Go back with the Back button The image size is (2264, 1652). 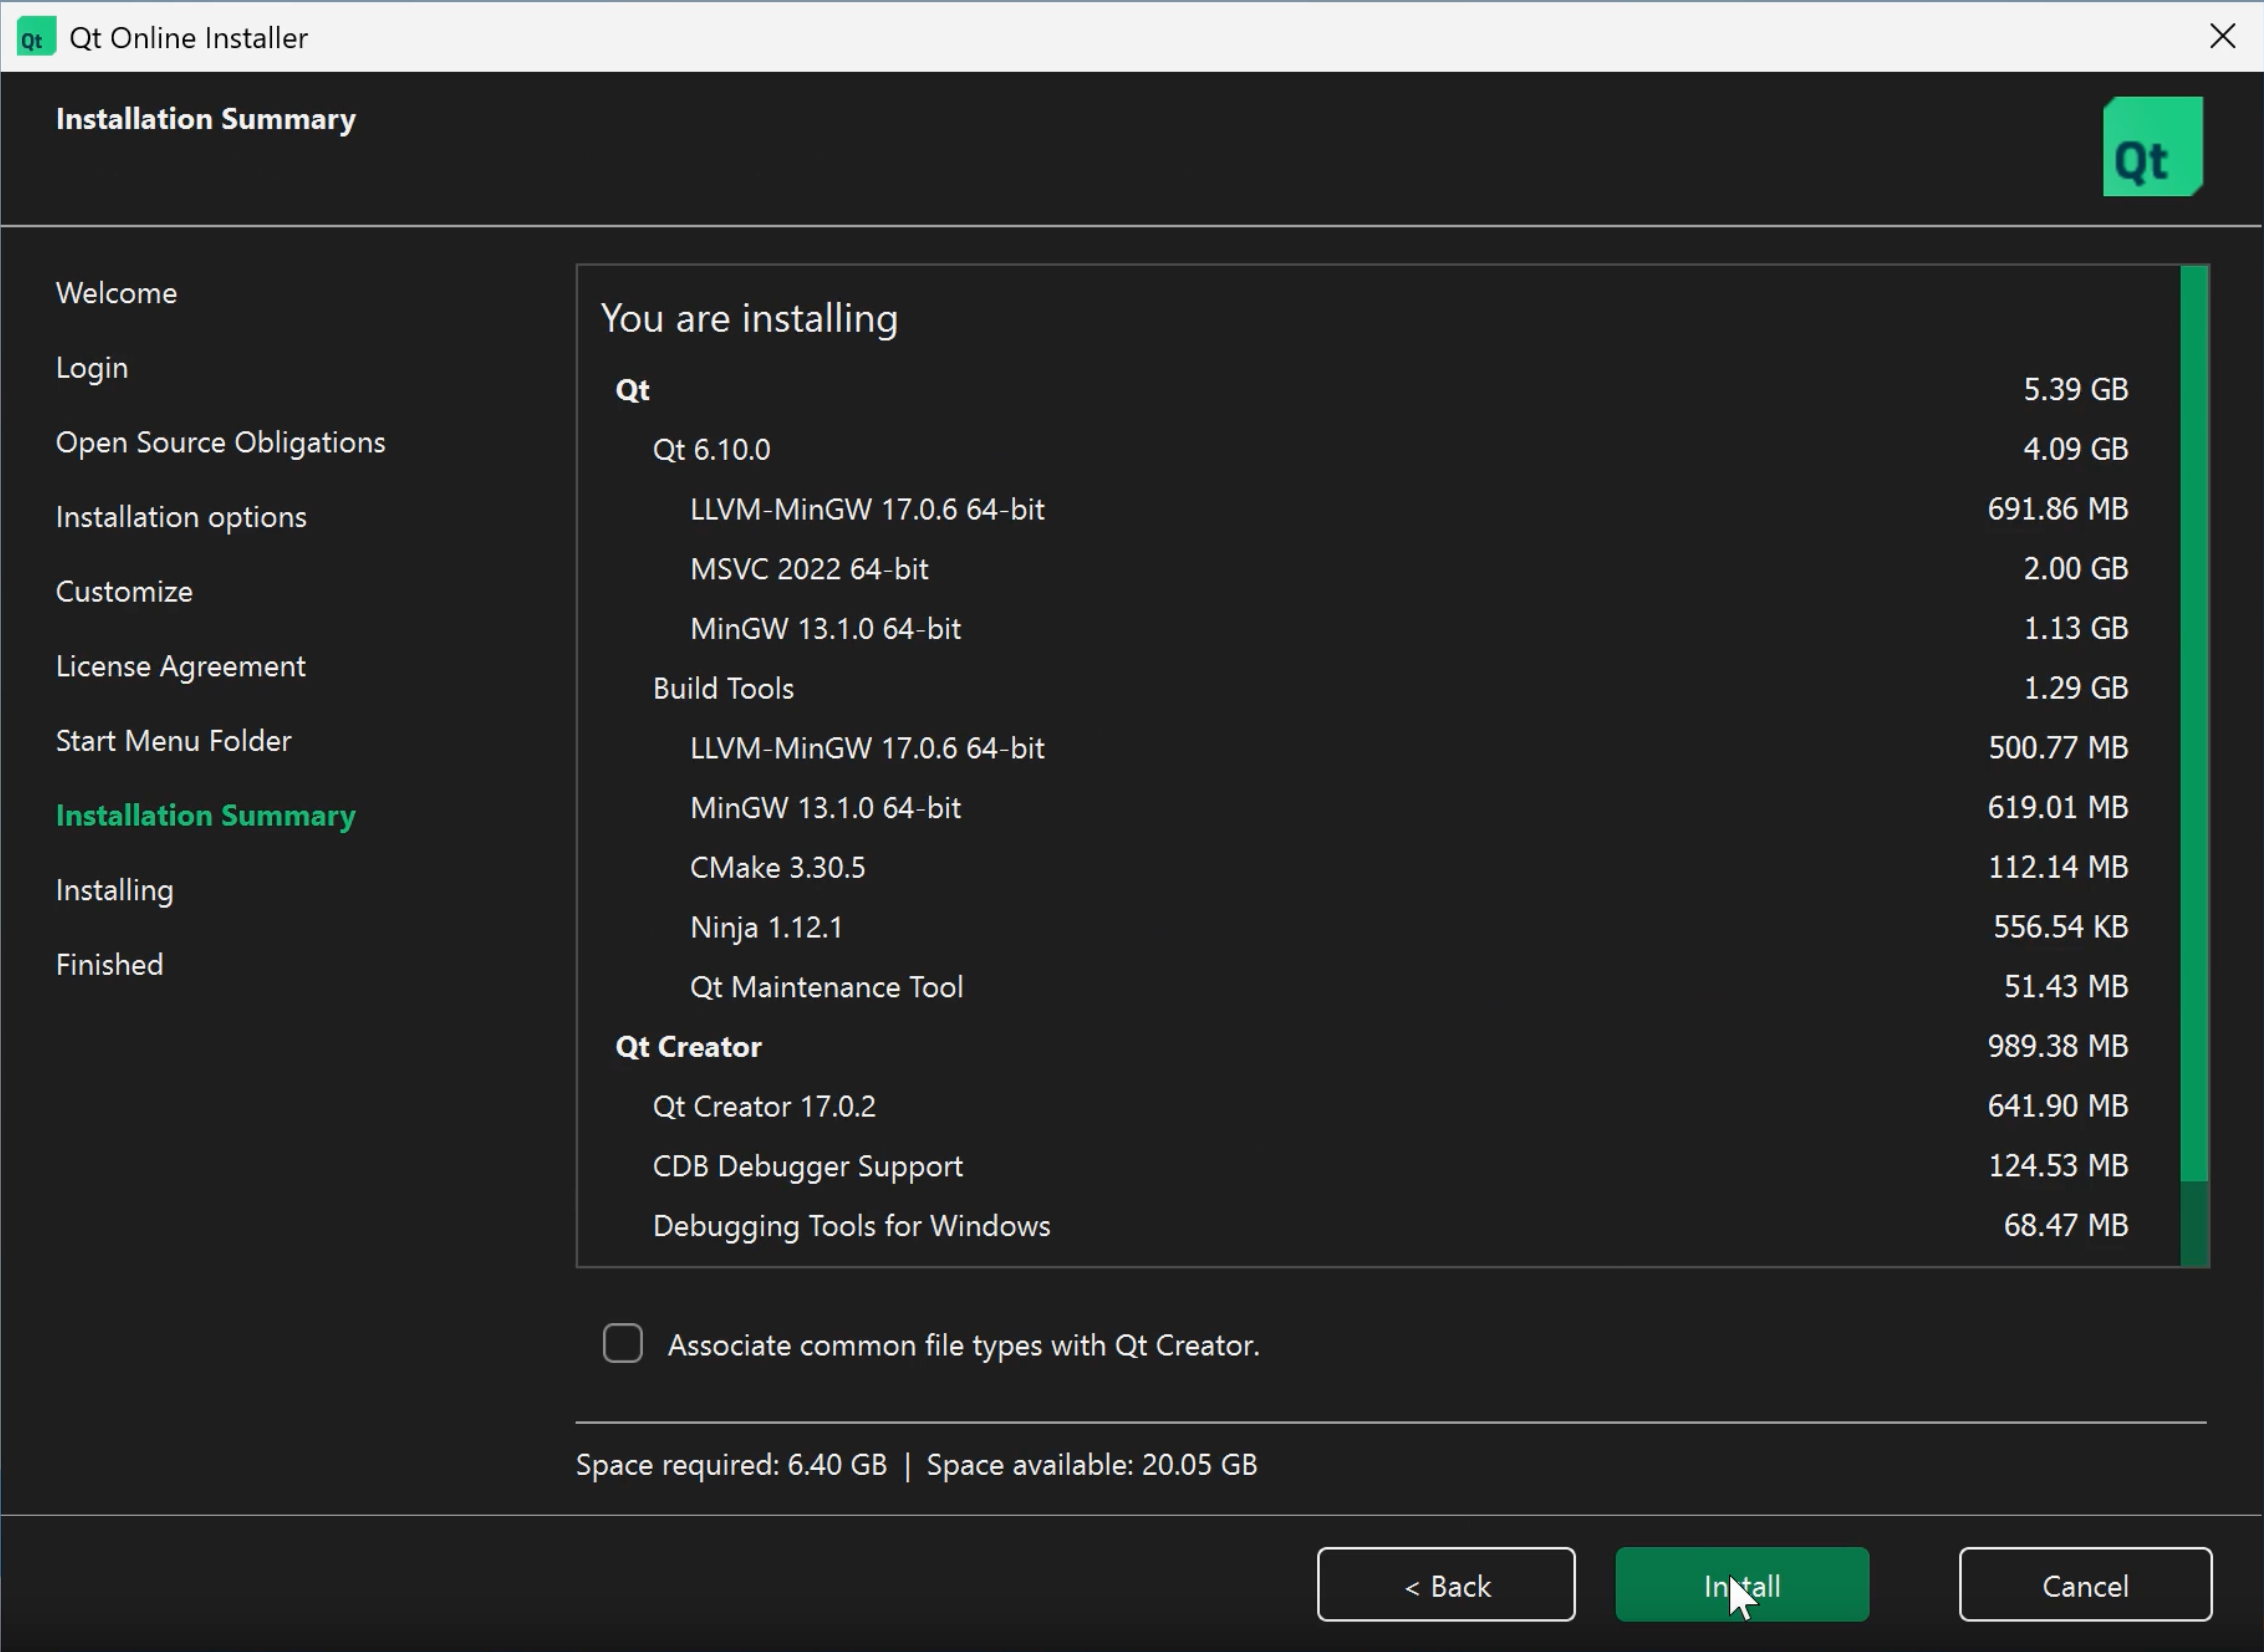click(x=1445, y=1585)
